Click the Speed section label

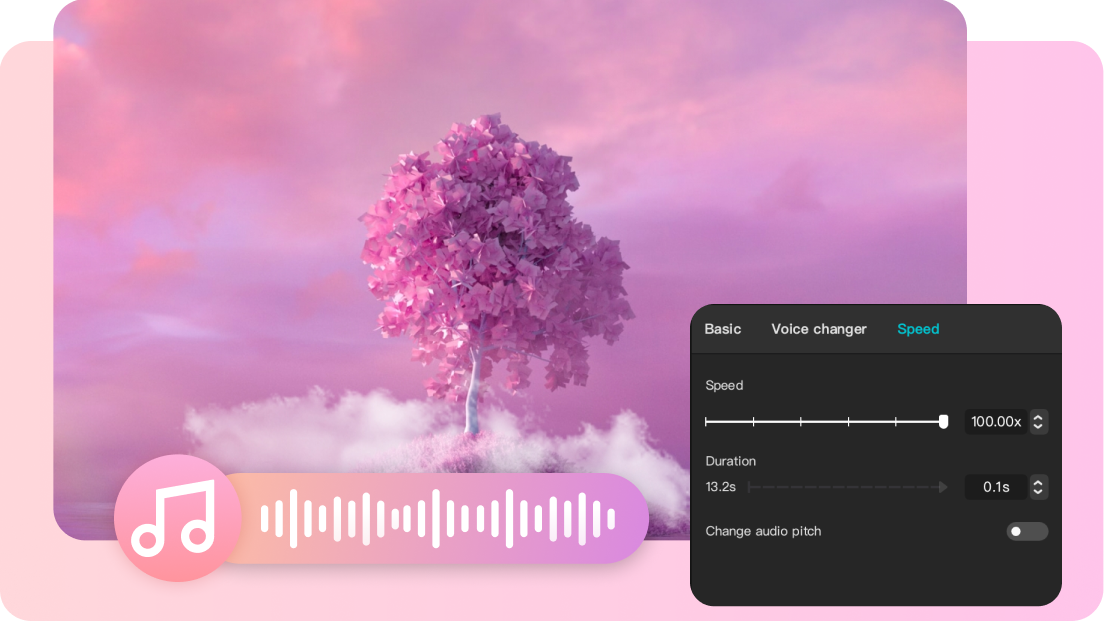(724, 385)
